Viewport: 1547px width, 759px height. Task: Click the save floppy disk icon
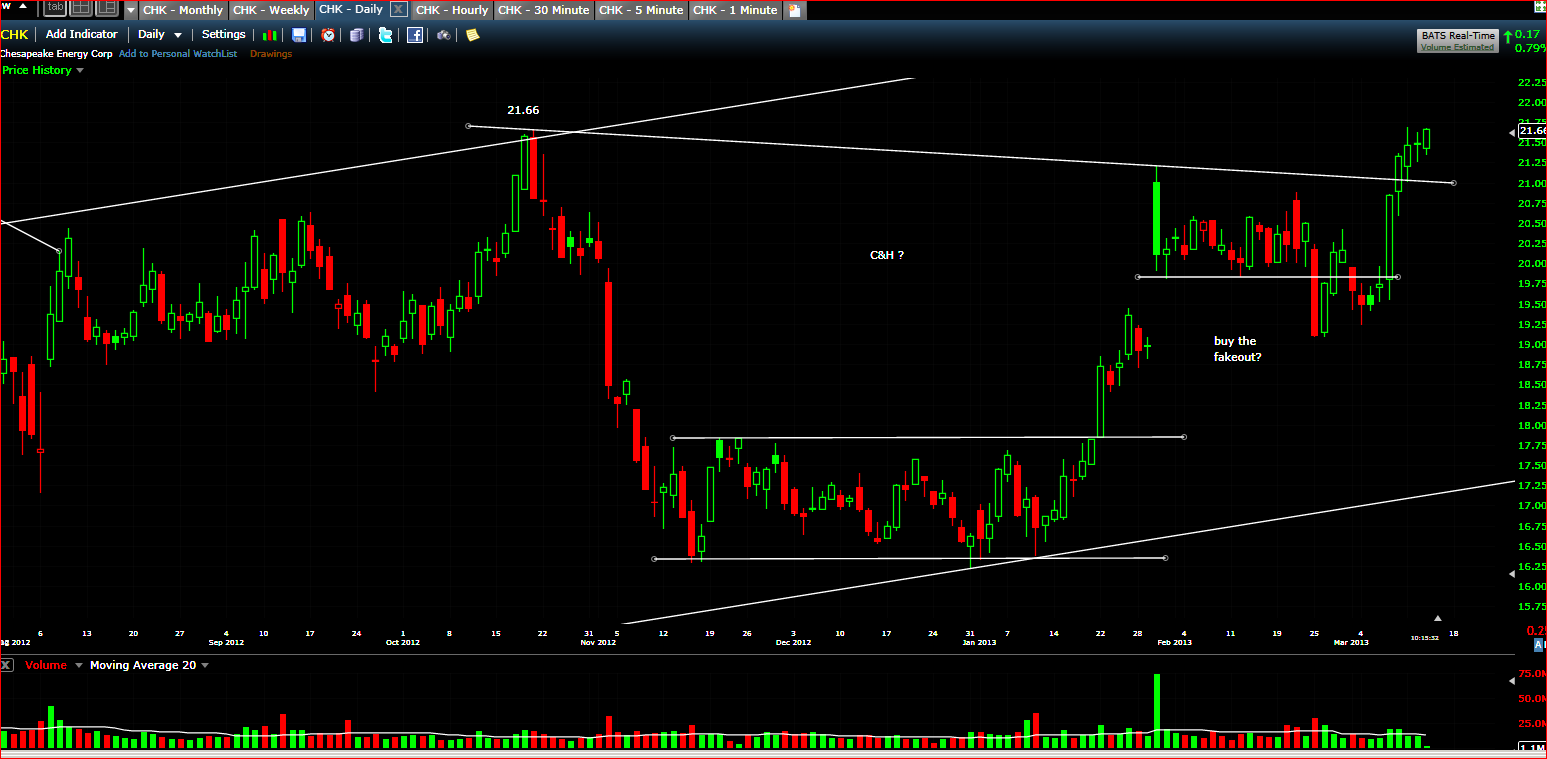click(299, 35)
